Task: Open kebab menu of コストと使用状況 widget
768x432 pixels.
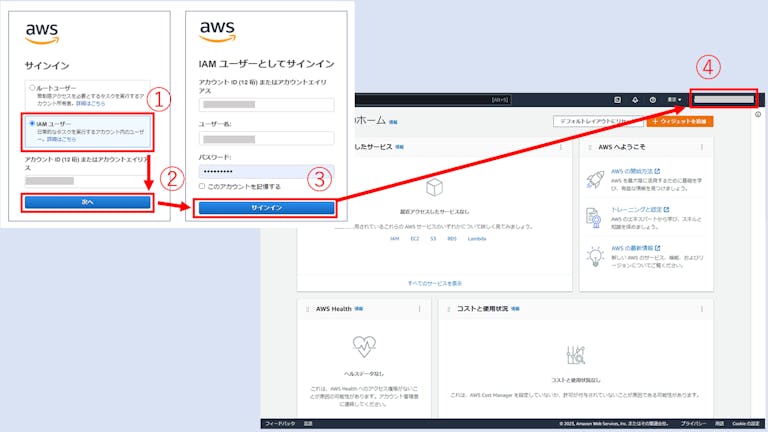Action: point(702,309)
